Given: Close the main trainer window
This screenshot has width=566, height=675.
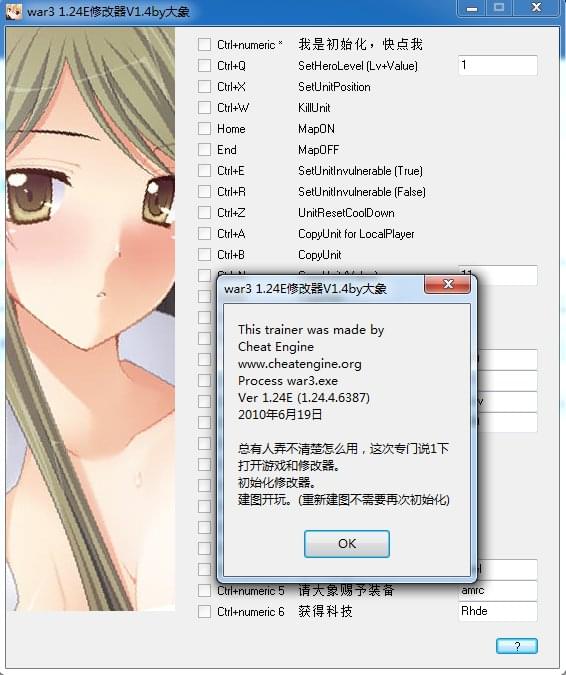Looking at the screenshot, I should point(536,8).
